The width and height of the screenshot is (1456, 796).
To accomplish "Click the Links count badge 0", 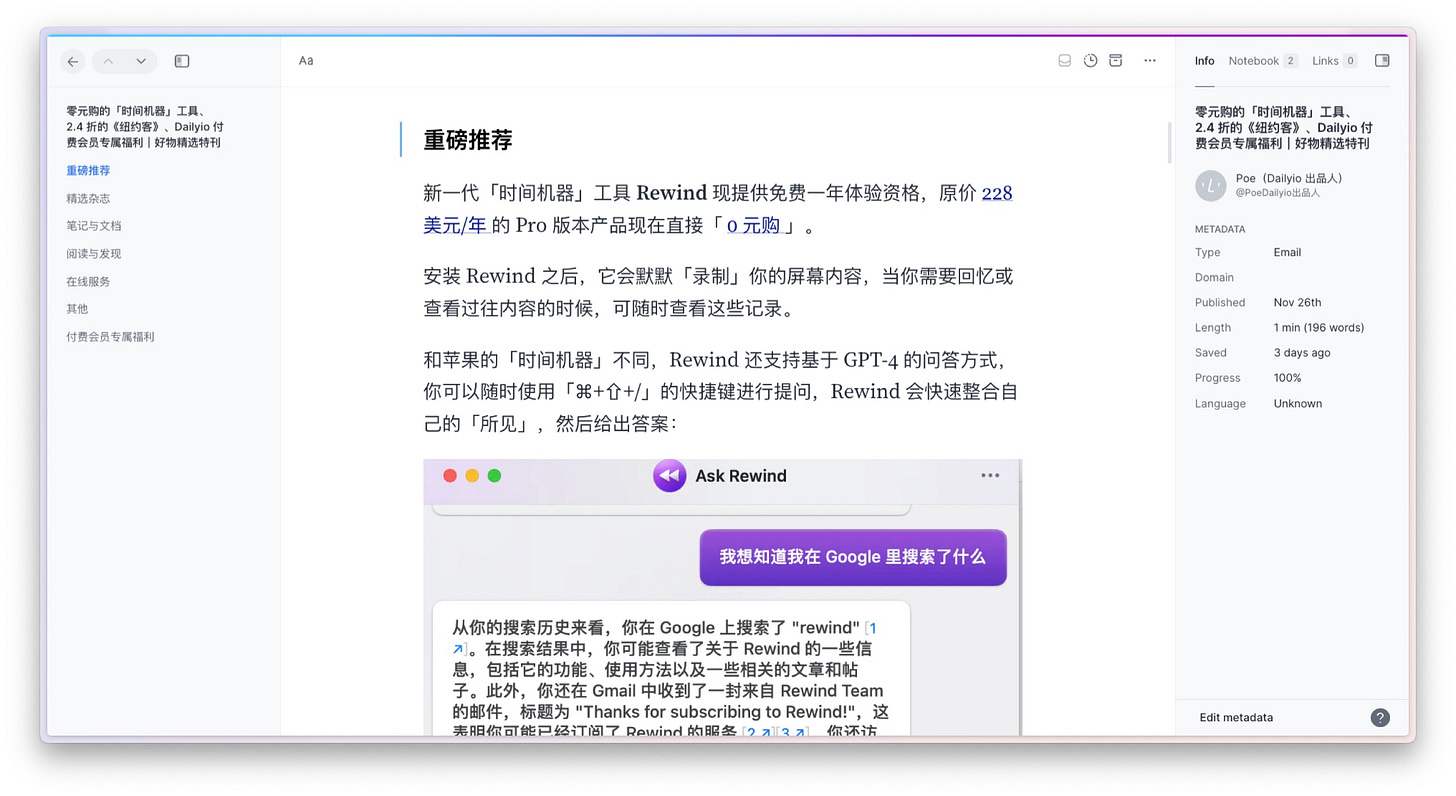I will (1350, 61).
